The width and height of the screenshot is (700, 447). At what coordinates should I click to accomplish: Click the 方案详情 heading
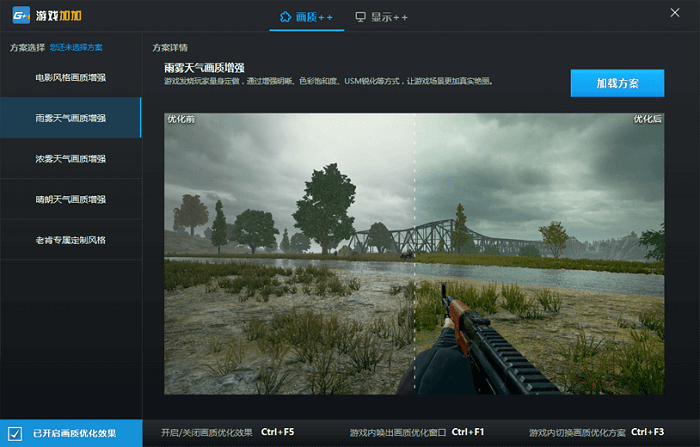point(170,48)
